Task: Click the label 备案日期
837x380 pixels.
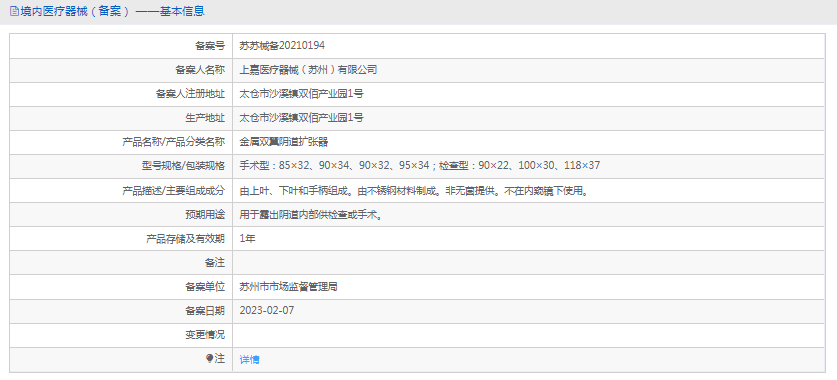Action: click(205, 311)
